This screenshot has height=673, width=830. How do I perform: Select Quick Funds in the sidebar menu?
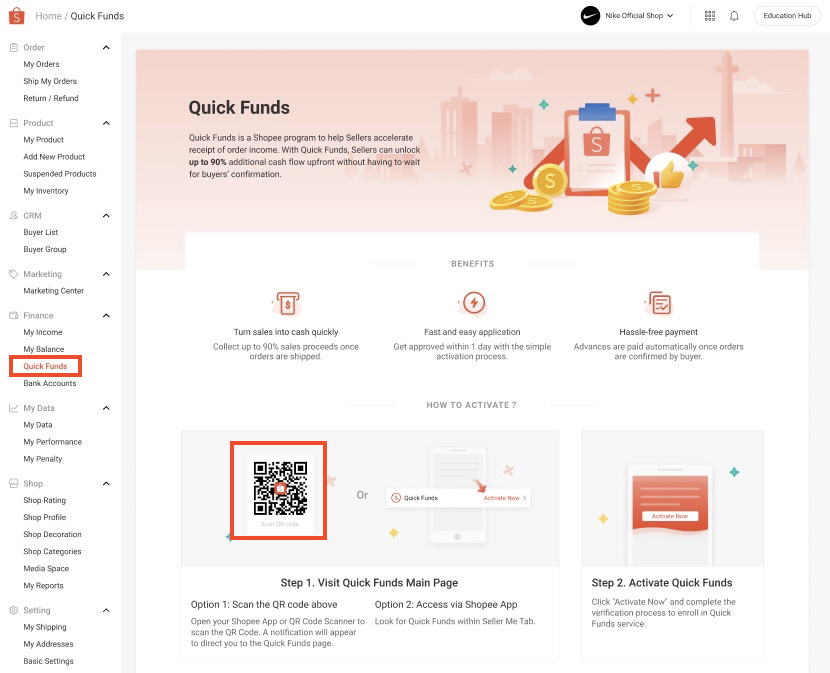[x=48, y=366]
